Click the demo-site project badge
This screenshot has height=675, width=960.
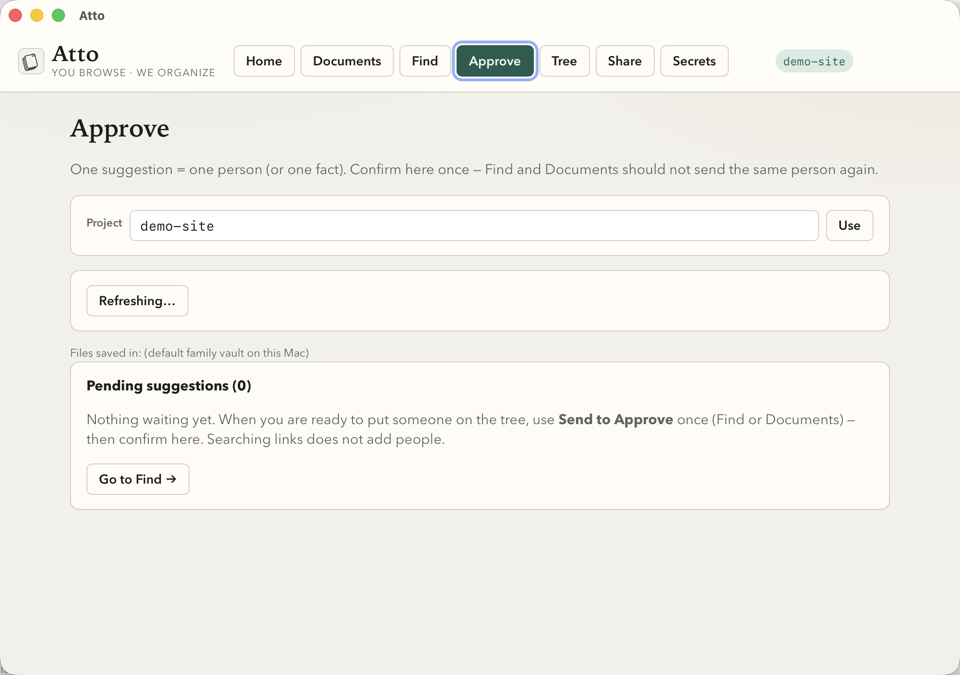pos(814,61)
